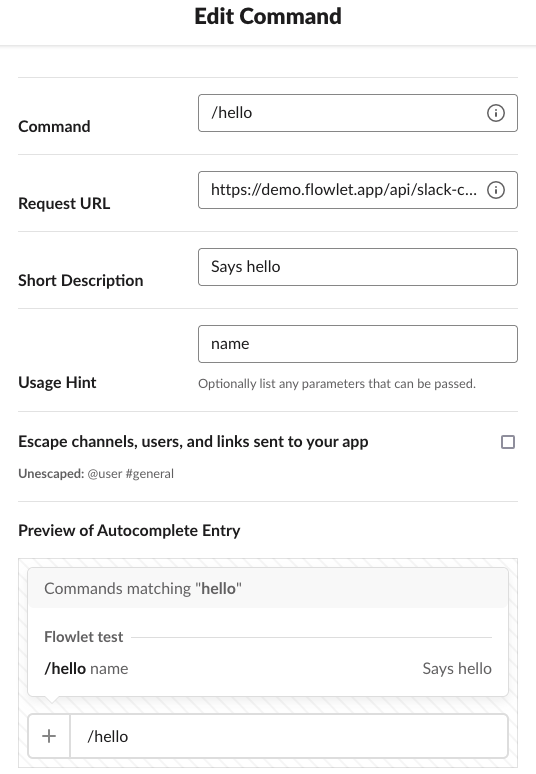Click the info icon in Command field
The height and width of the screenshot is (774, 536).
point(496,113)
